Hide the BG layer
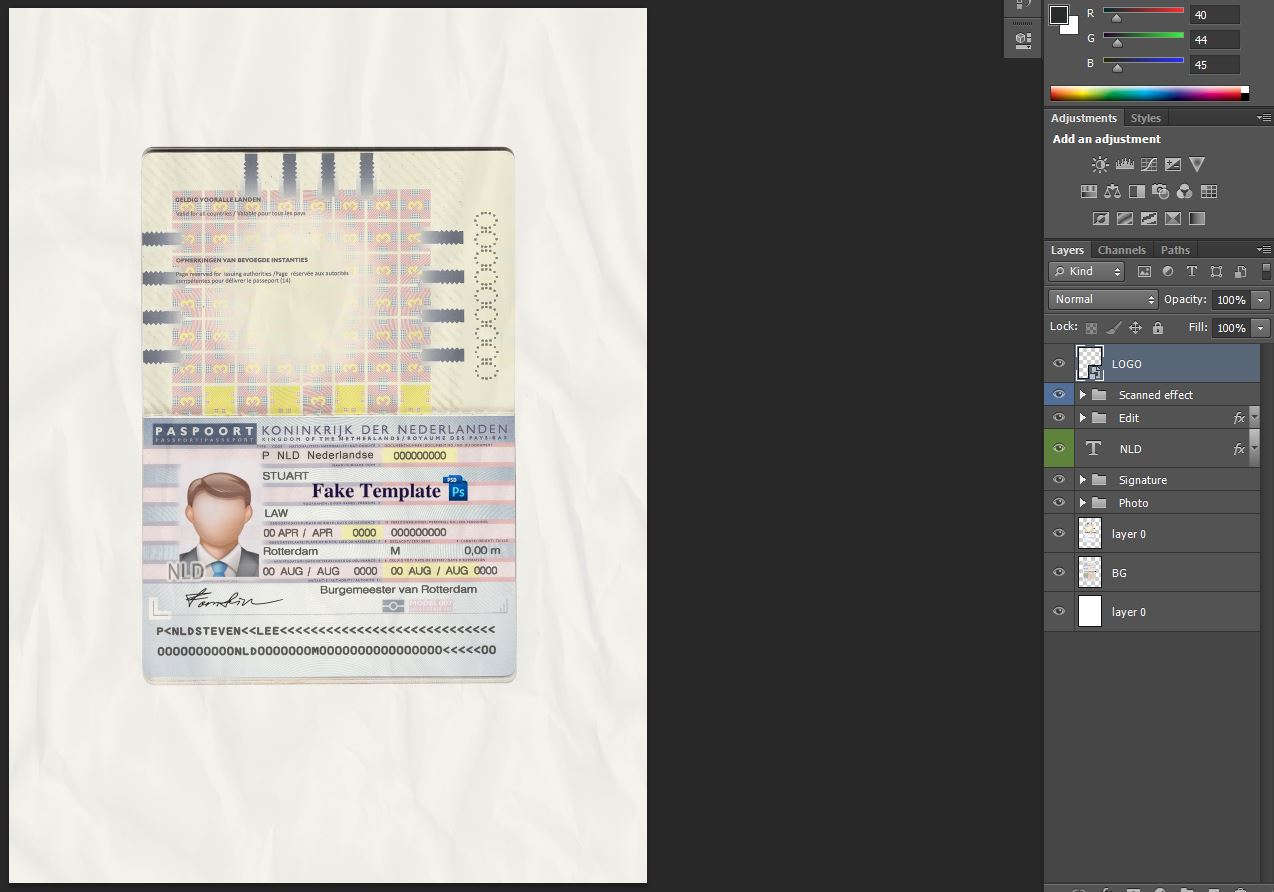Image resolution: width=1274 pixels, height=892 pixels. 1058,572
